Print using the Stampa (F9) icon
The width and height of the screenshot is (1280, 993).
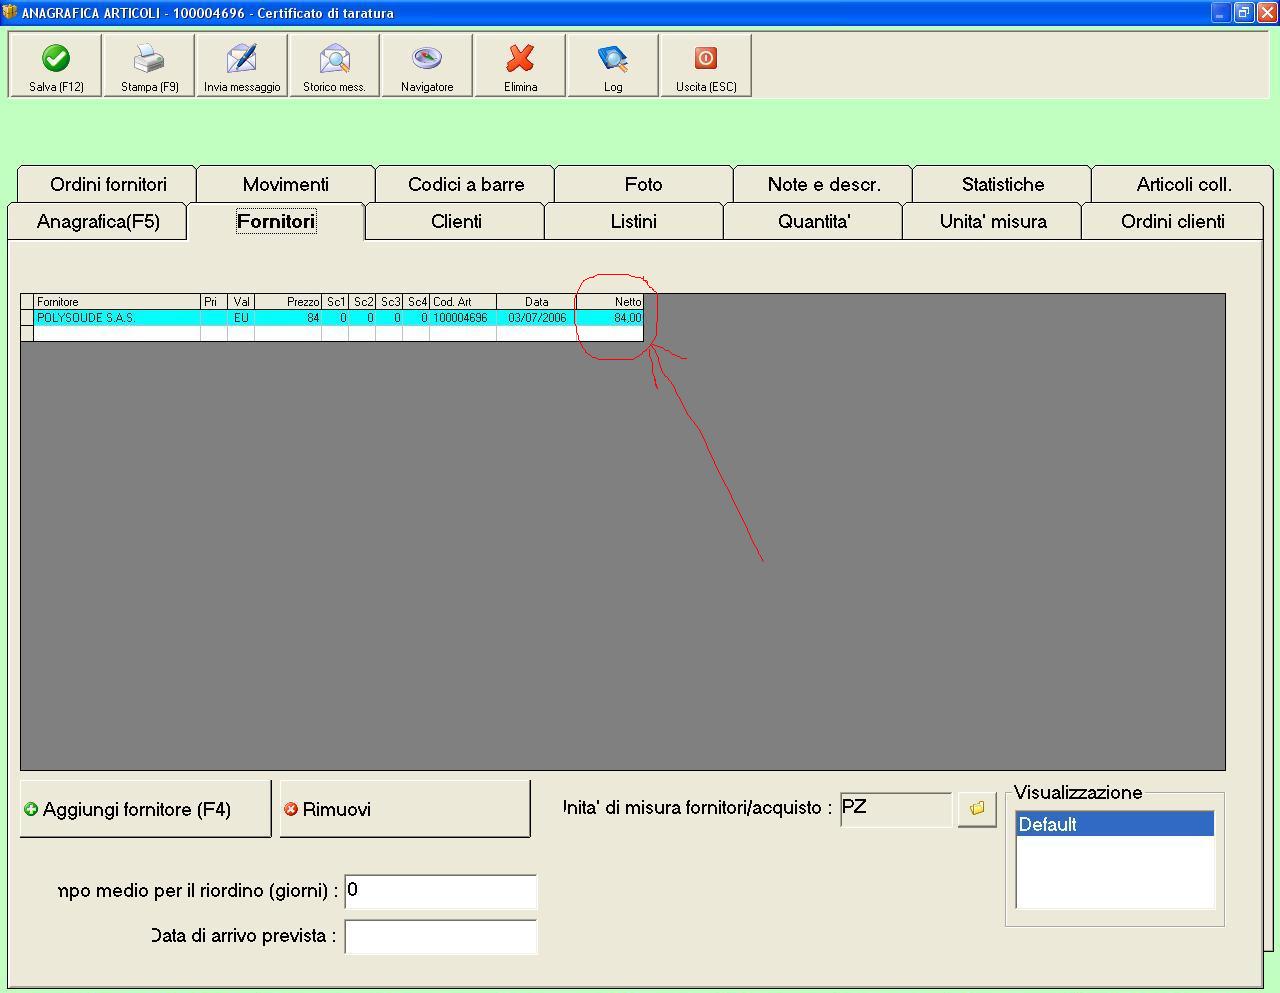[x=149, y=66]
